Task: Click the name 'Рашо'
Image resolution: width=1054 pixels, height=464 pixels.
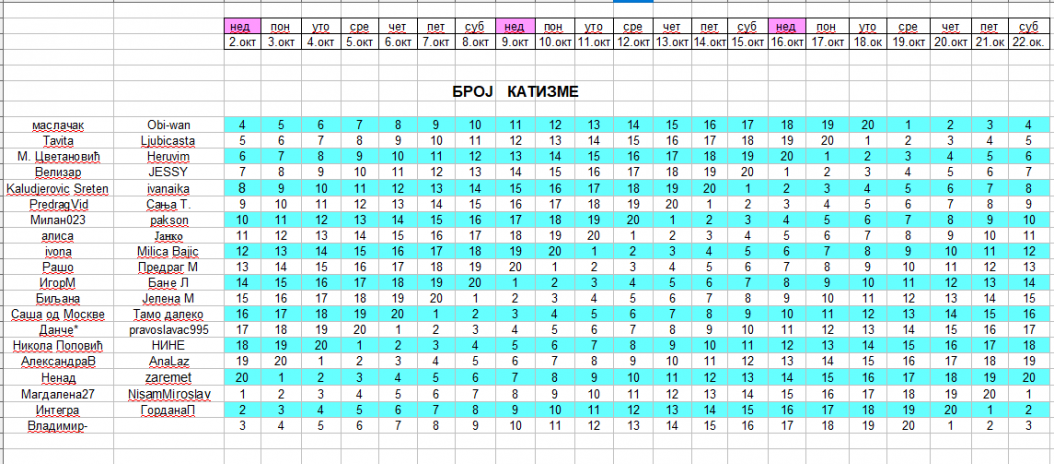Action: (x=56, y=266)
